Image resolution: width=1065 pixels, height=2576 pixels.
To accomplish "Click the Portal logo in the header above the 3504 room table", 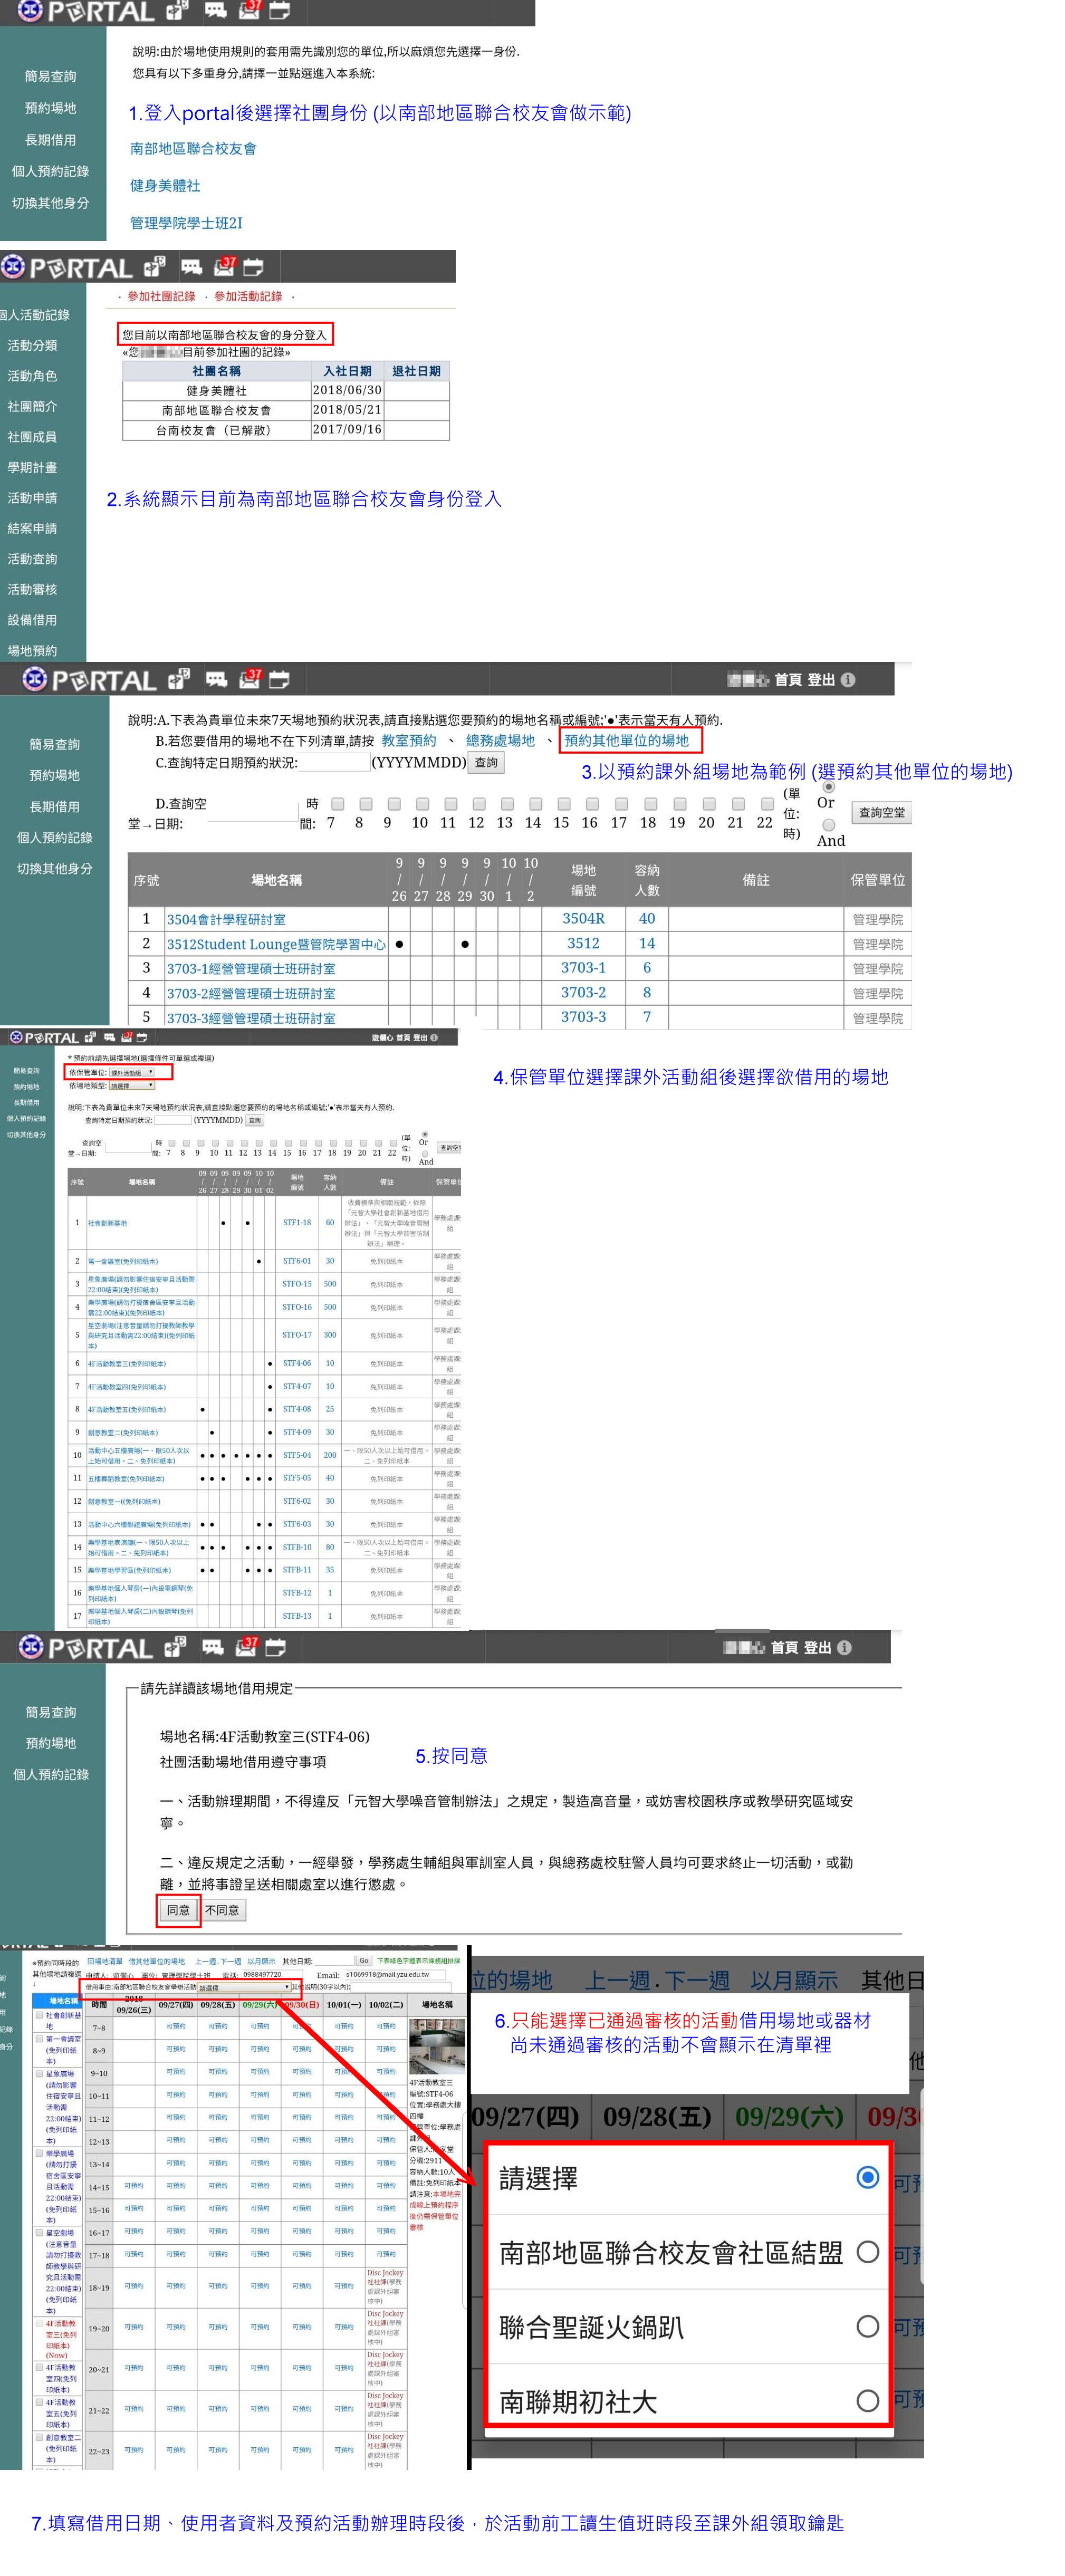I will coord(90,680).
